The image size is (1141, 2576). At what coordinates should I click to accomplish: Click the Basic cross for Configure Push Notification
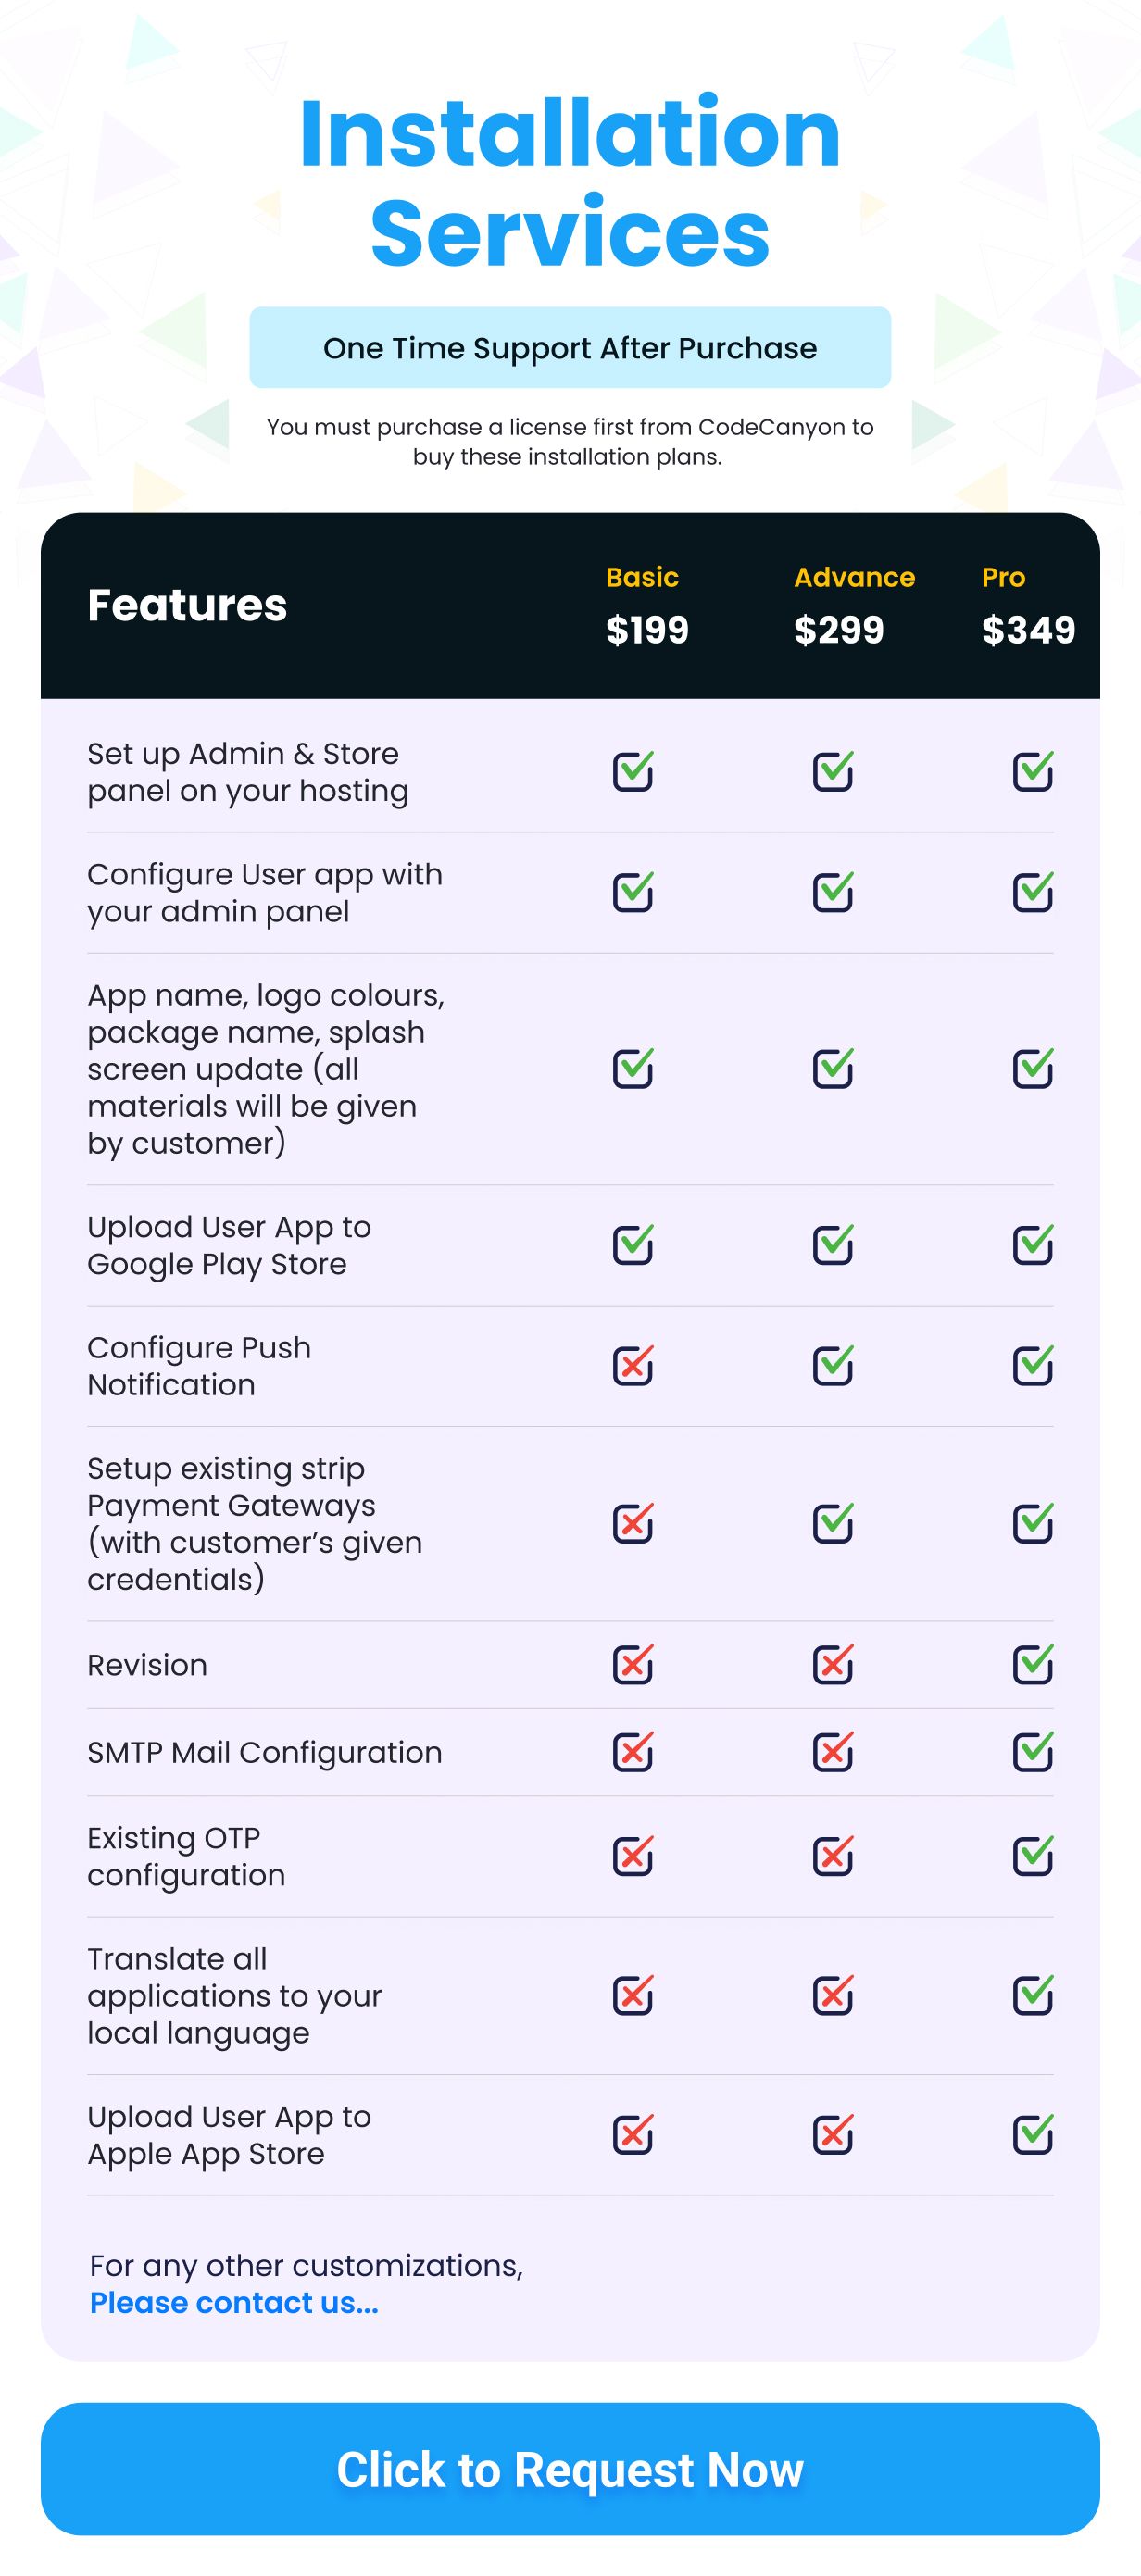tap(633, 1365)
